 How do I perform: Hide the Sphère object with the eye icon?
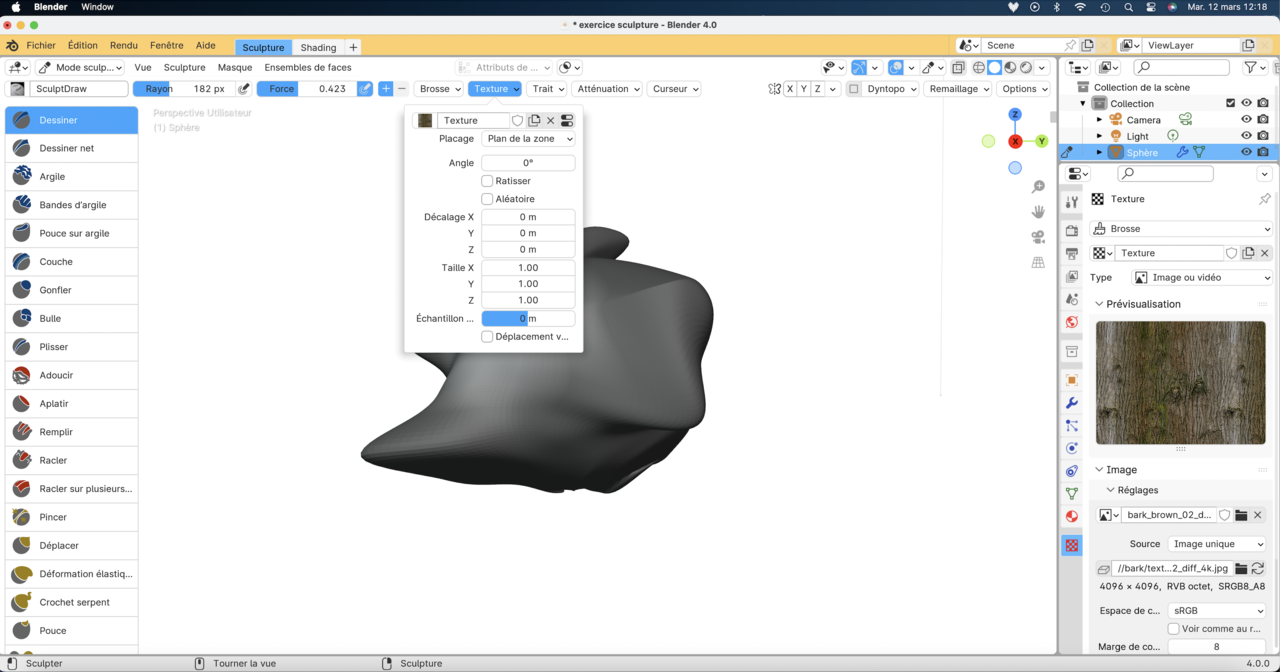[1246, 152]
